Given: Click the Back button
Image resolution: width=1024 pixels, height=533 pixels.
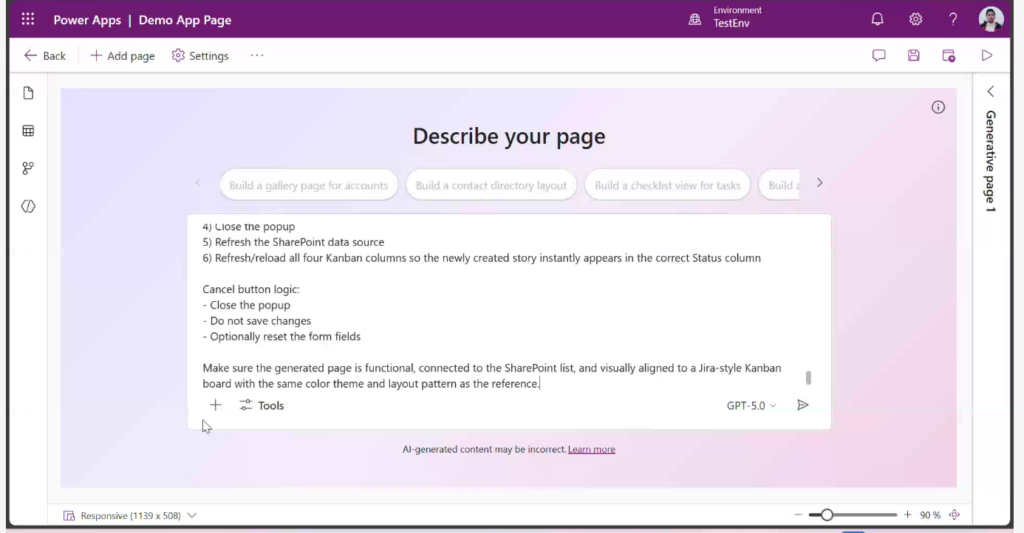Looking at the screenshot, I should click(45, 56).
